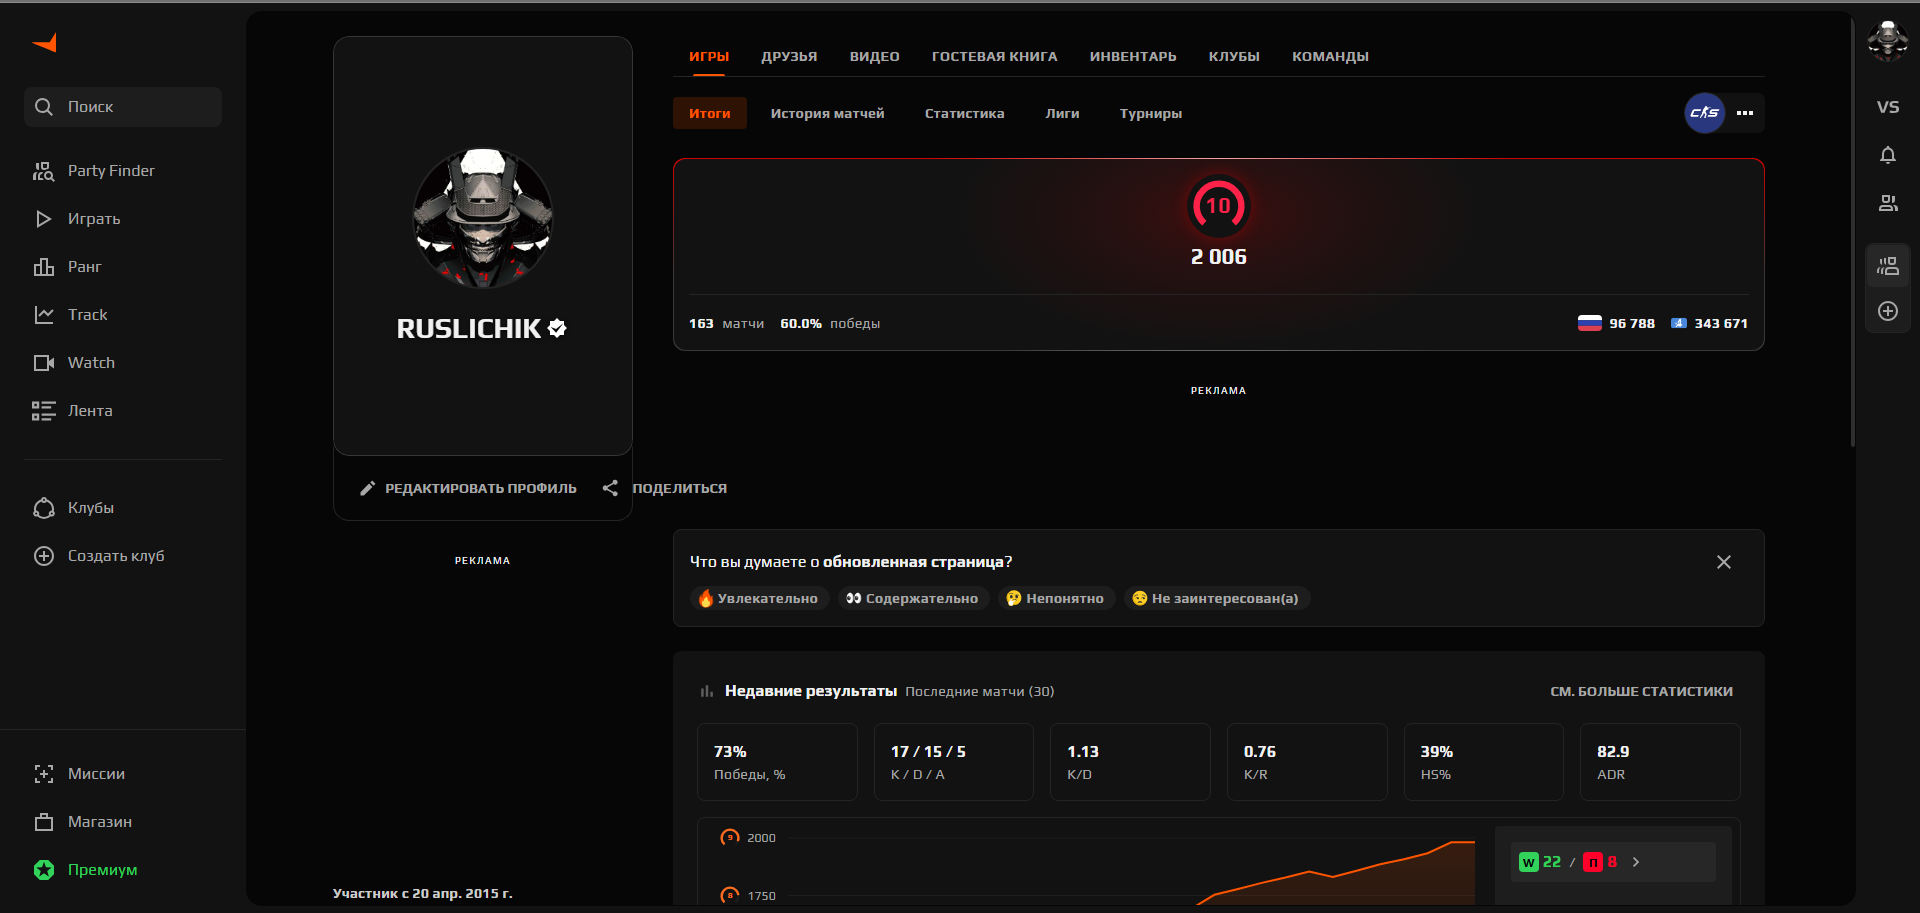This screenshot has width=1920, height=913.
Task: Click the 82.9 ADR stat card
Action: pyautogui.click(x=1660, y=762)
